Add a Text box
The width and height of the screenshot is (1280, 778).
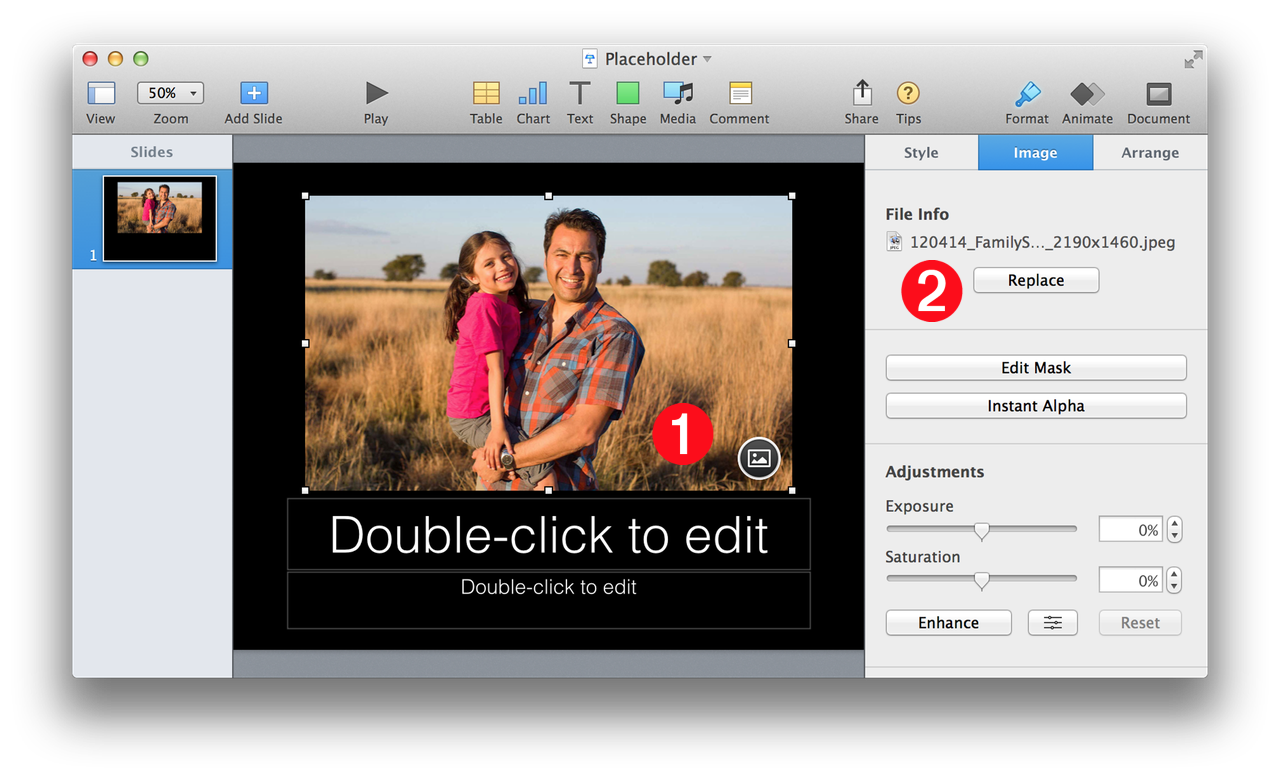pos(580,93)
